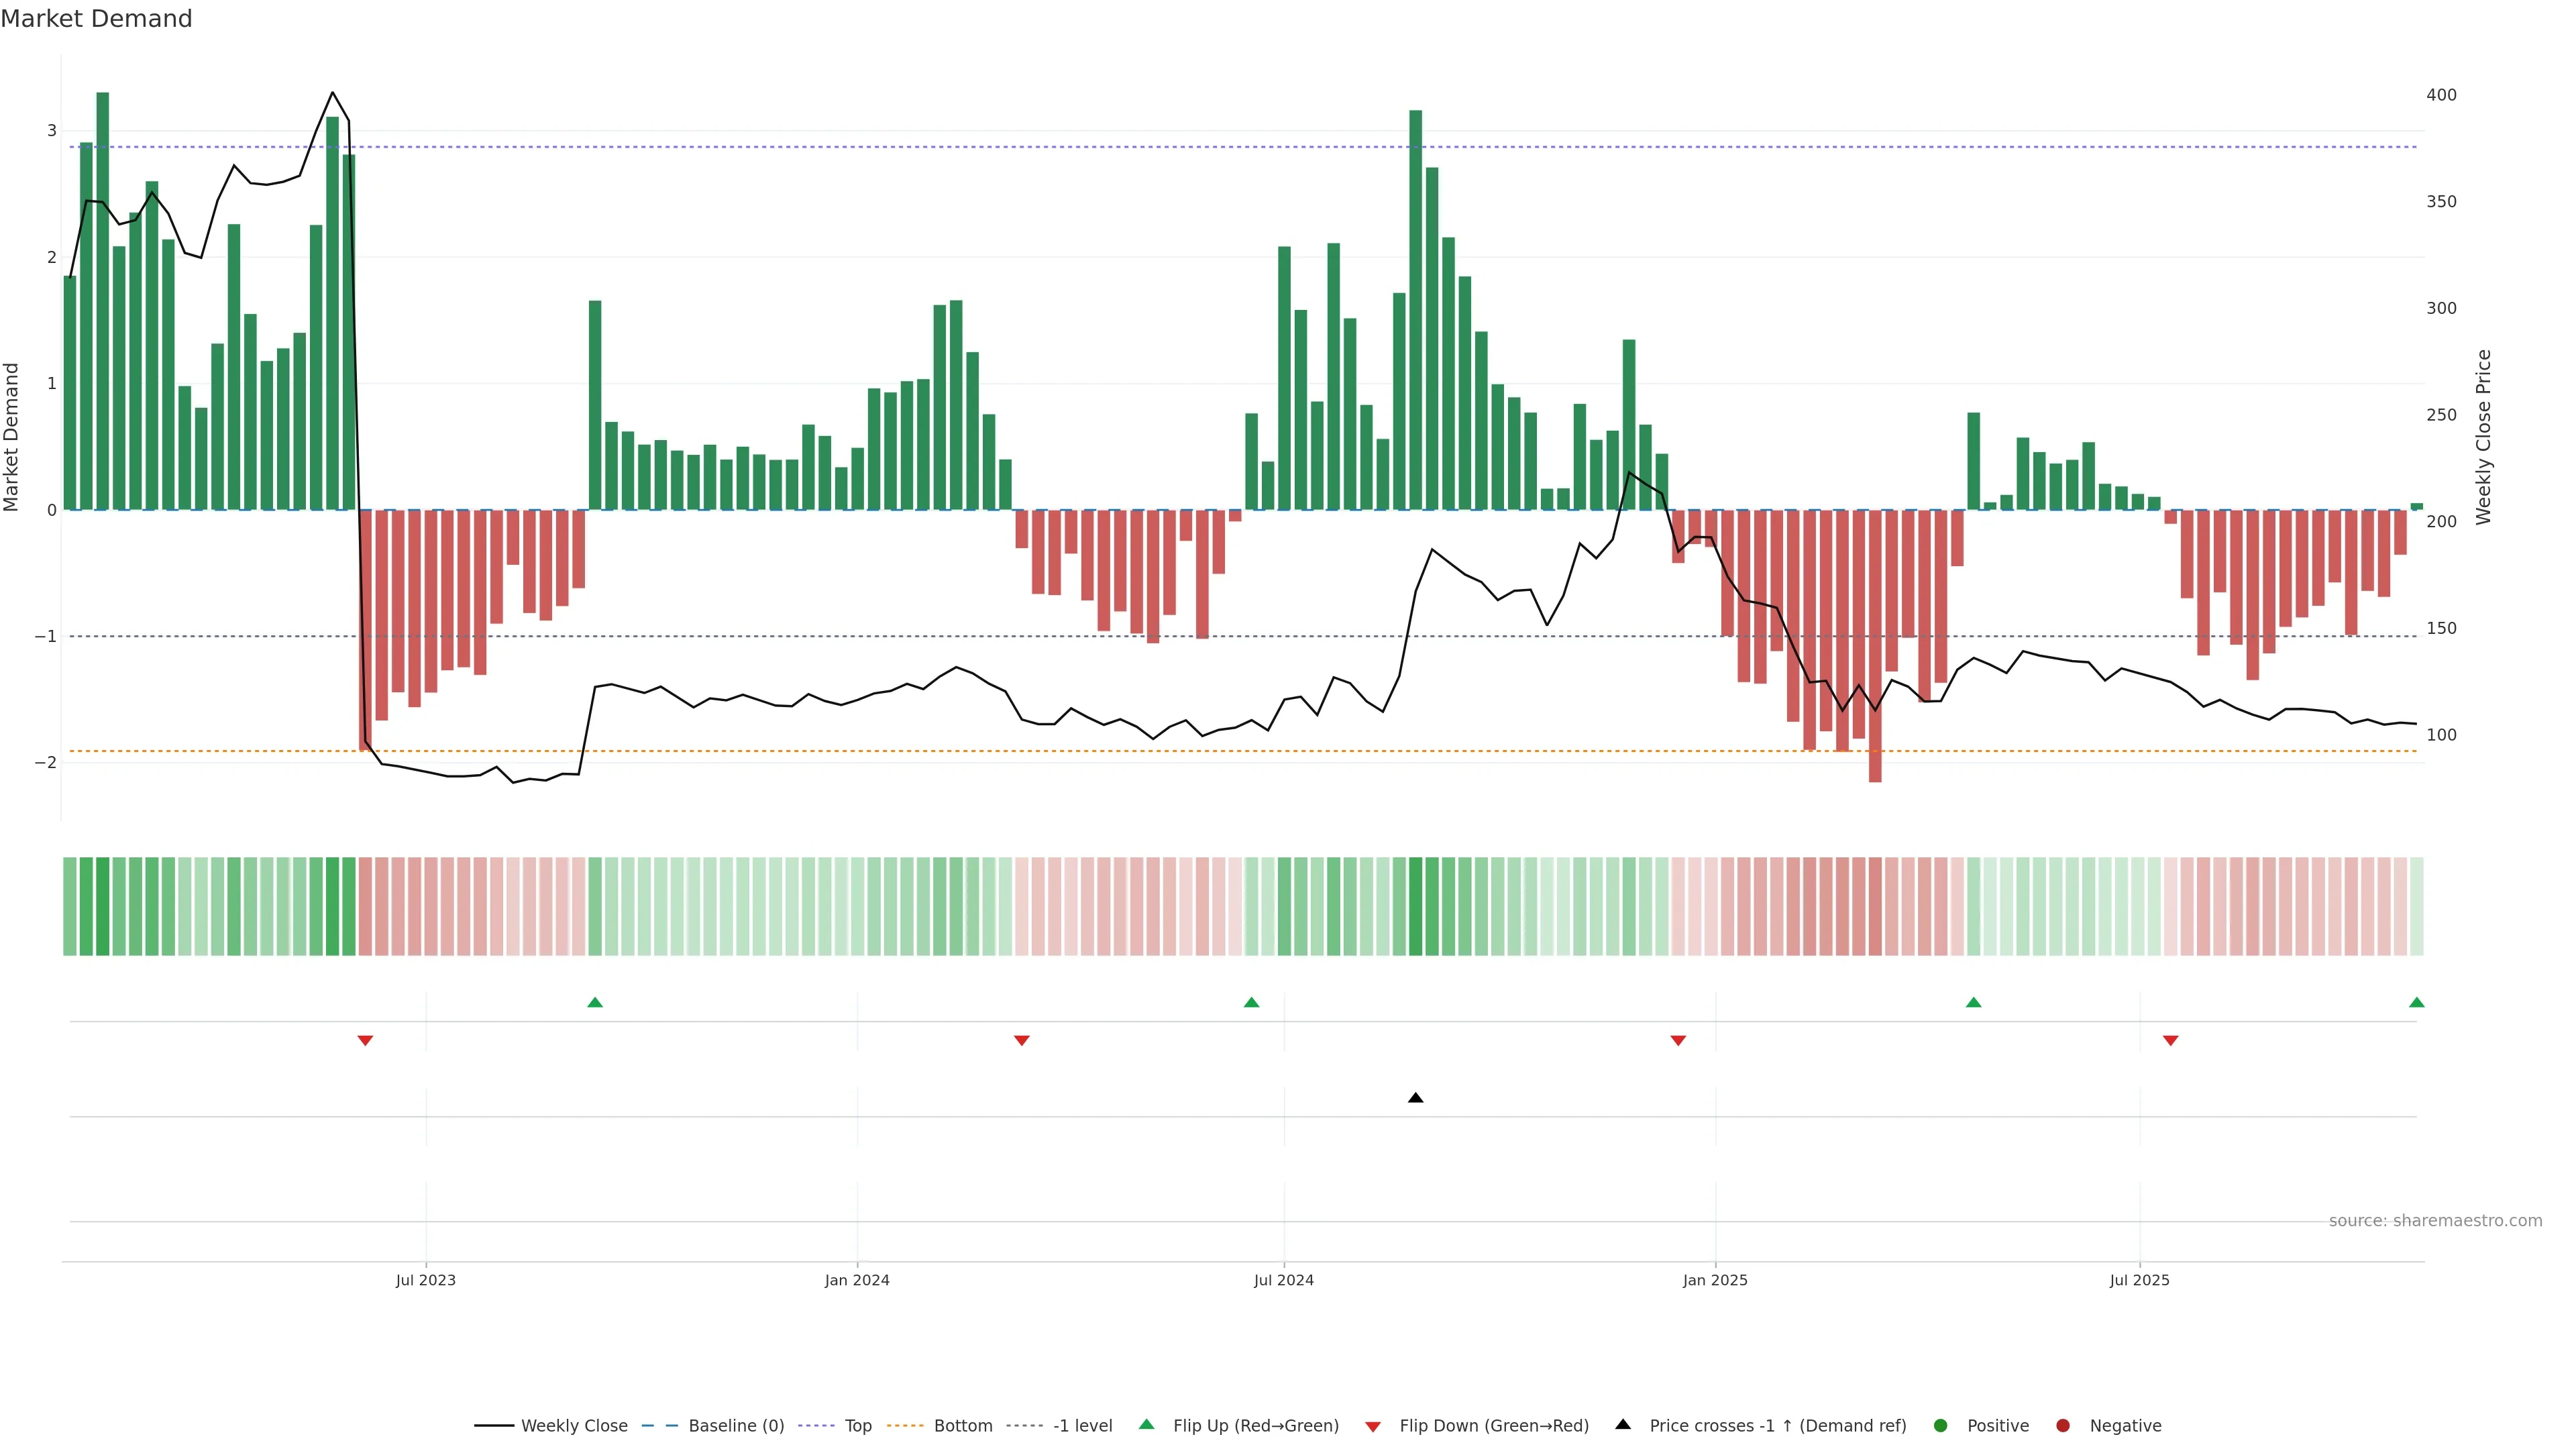The height and width of the screenshot is (1449, 2576).
Task: Click the Jan 2025 x-axis label
Action: [x=1715, y=1280]
